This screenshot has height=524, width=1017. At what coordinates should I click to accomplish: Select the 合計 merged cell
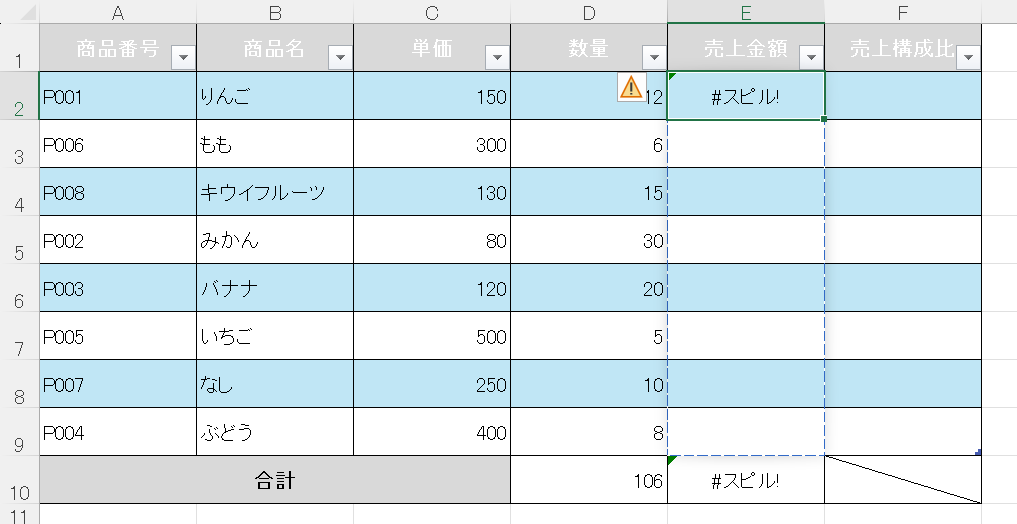(274, 480)
